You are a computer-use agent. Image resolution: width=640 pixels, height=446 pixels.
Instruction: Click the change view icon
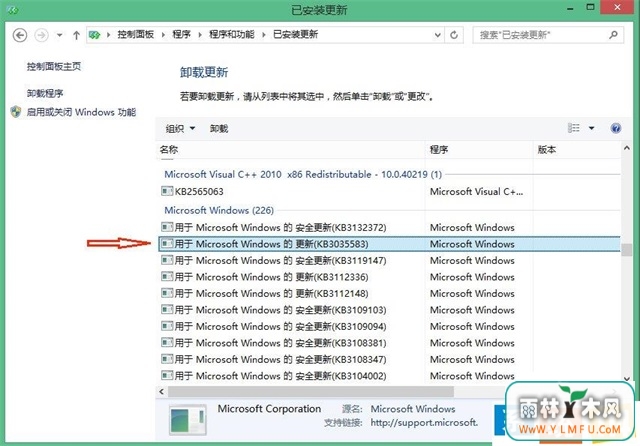click(573, 128)
